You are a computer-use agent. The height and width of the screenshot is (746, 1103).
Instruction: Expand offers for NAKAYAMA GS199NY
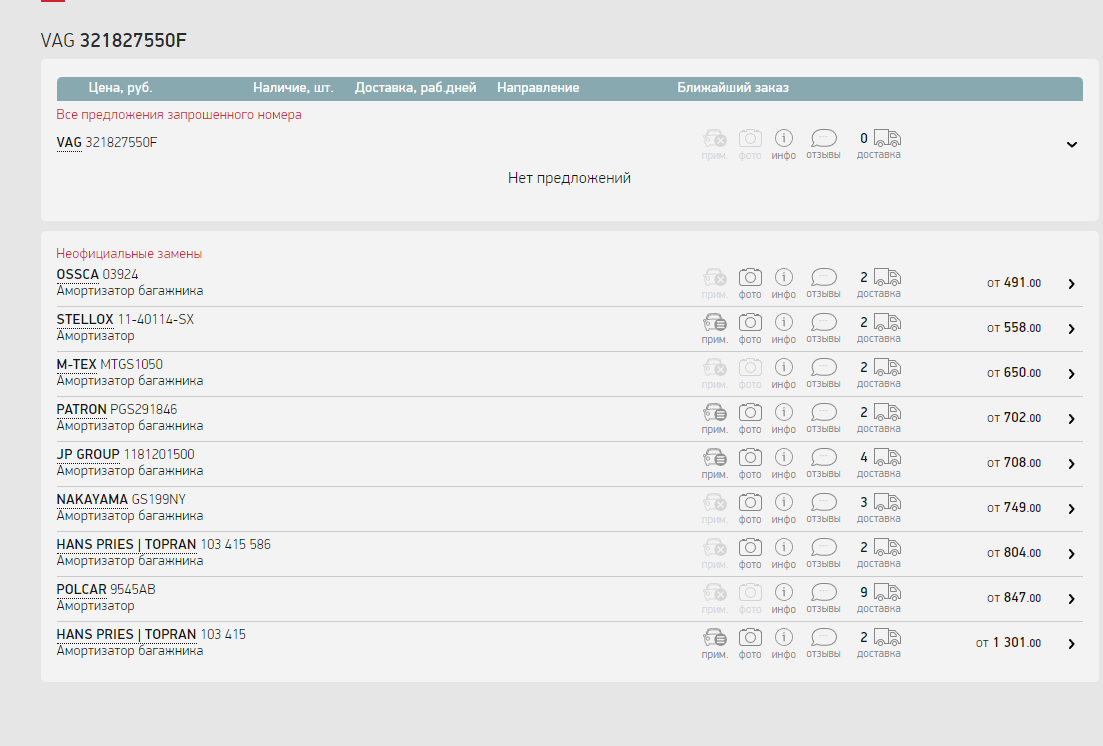(x=1071, y=509)
